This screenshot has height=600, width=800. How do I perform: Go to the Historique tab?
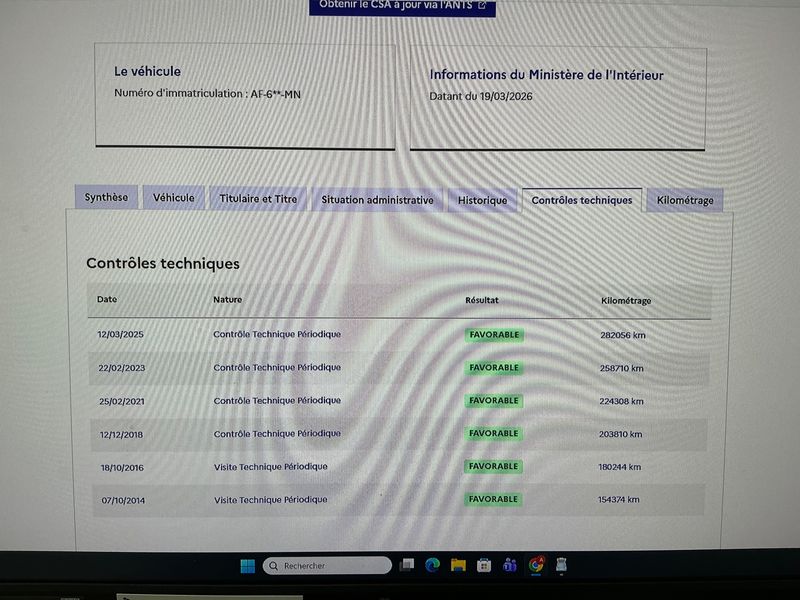click(x=482, y=200)
